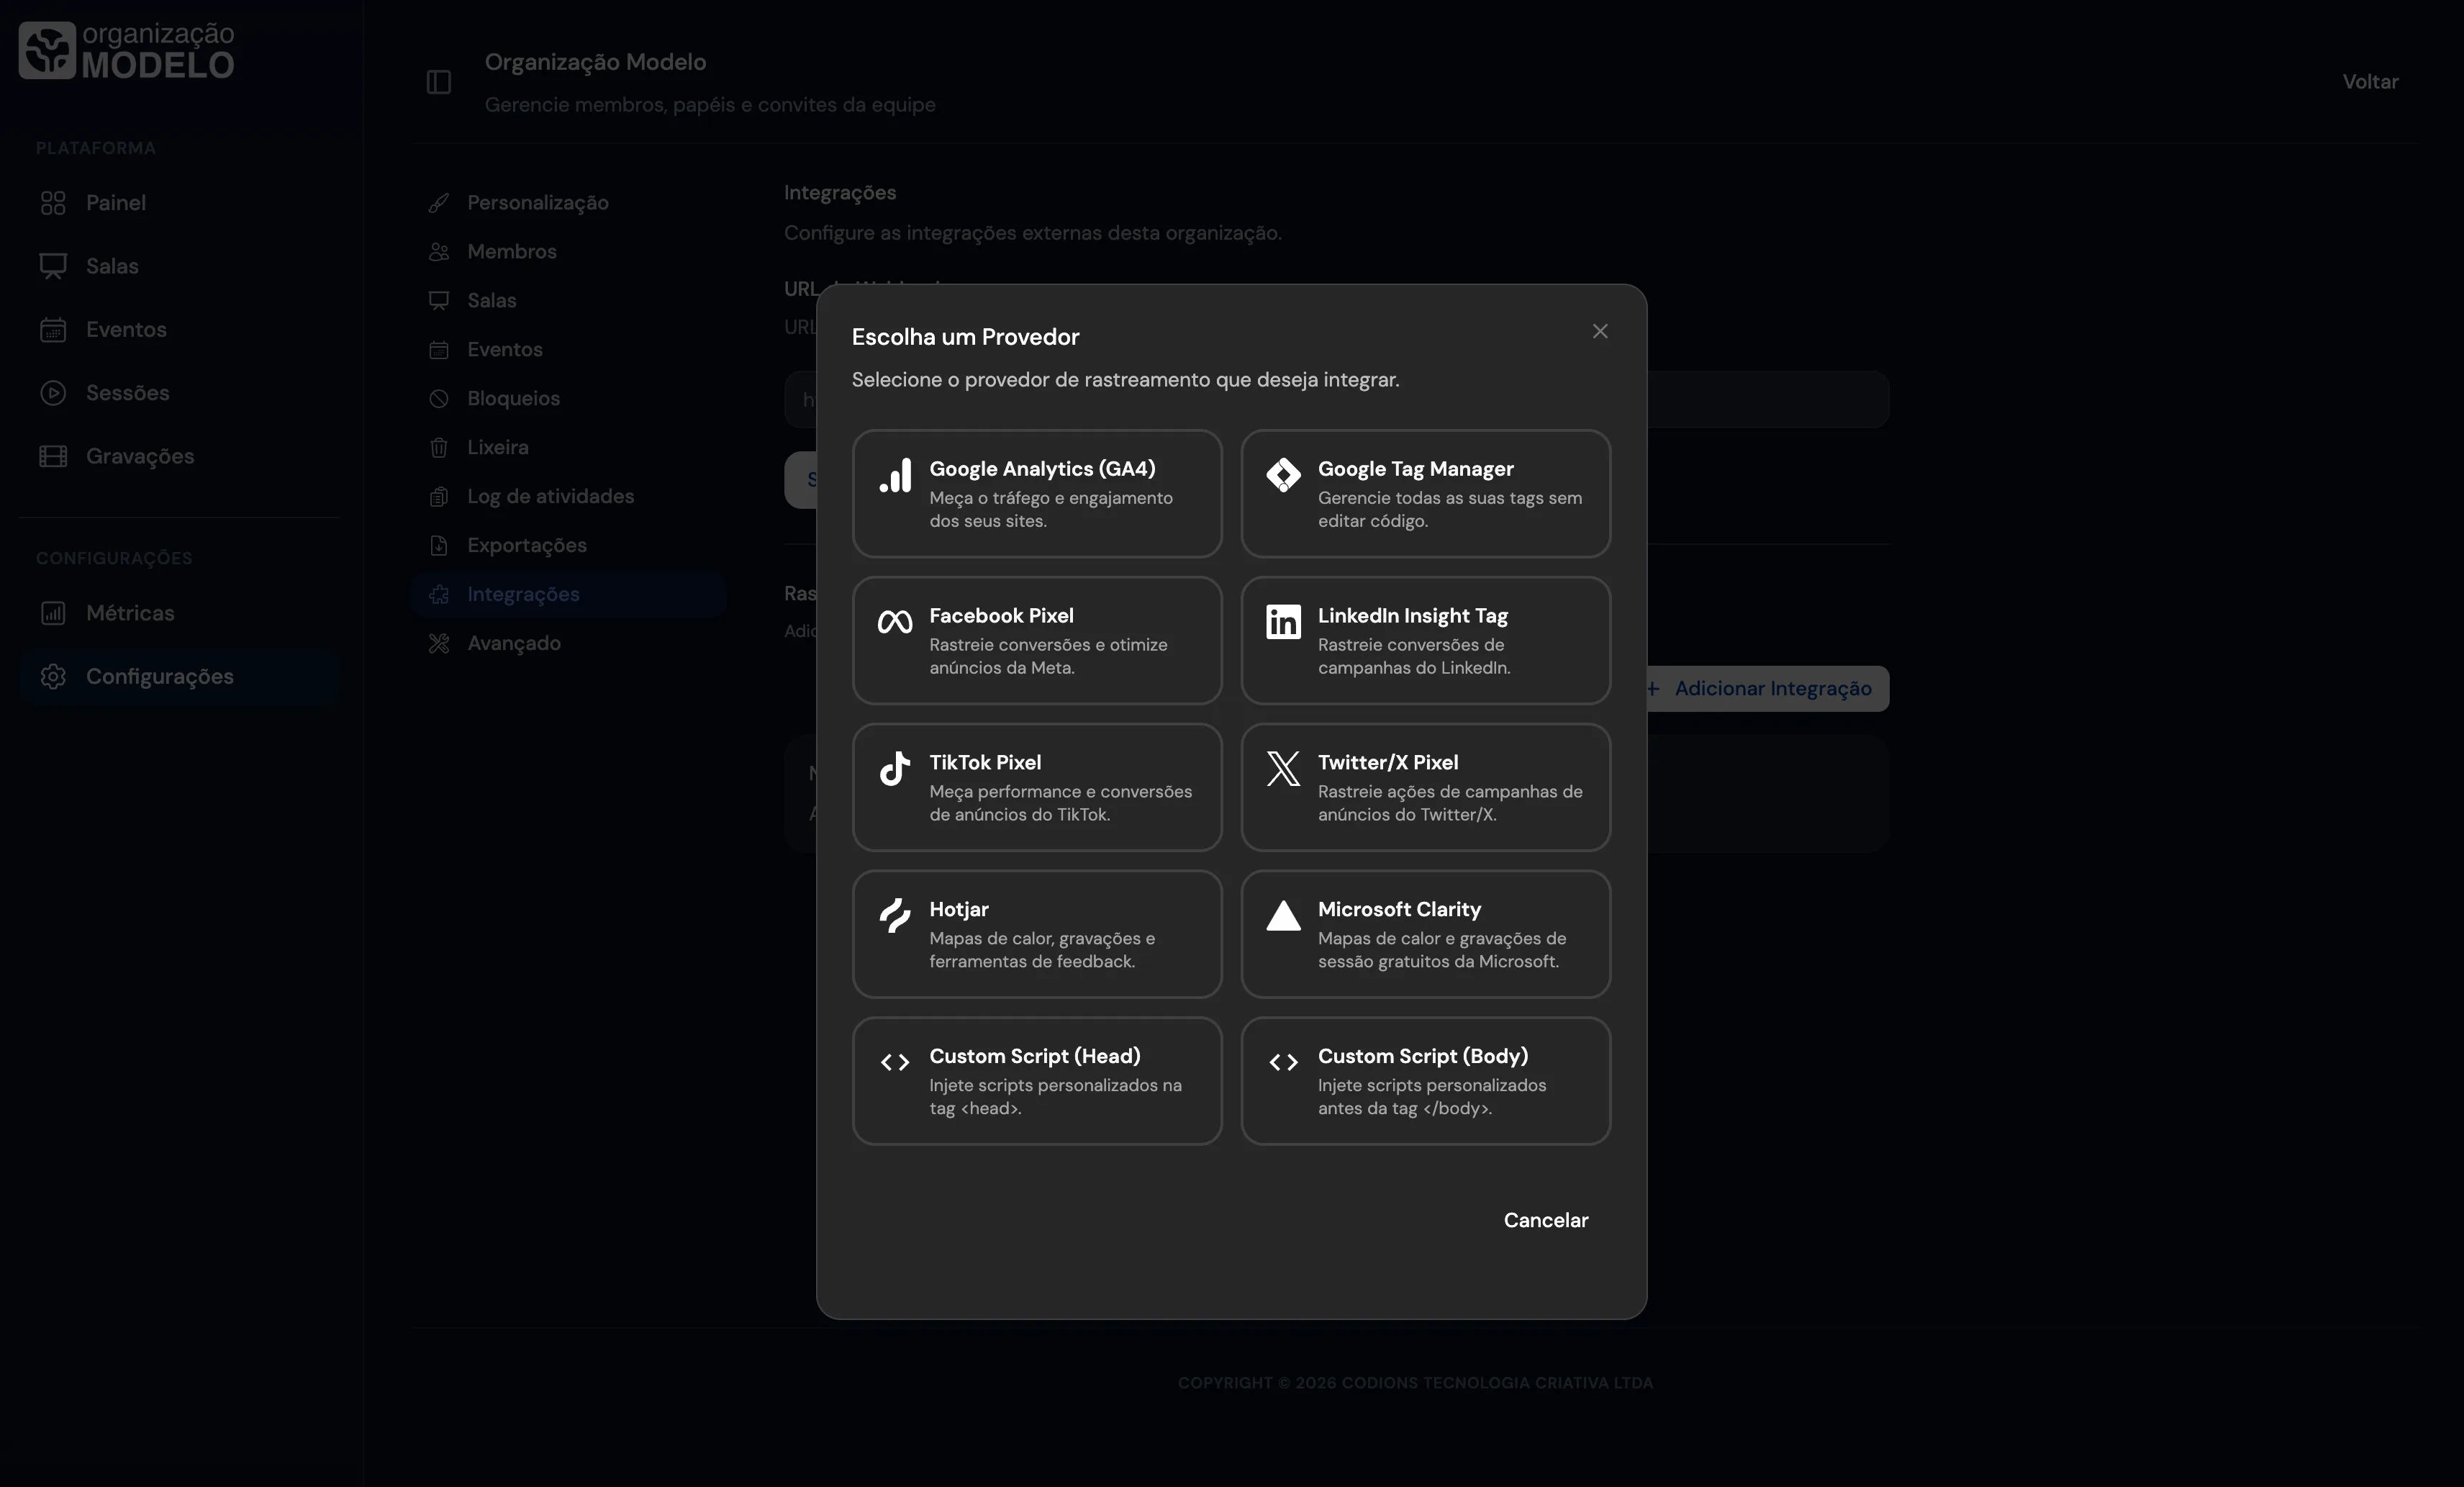Viewport: 2464px width, 1487px height.
Task: Click the X logo icon
Action: [1283, 768]
